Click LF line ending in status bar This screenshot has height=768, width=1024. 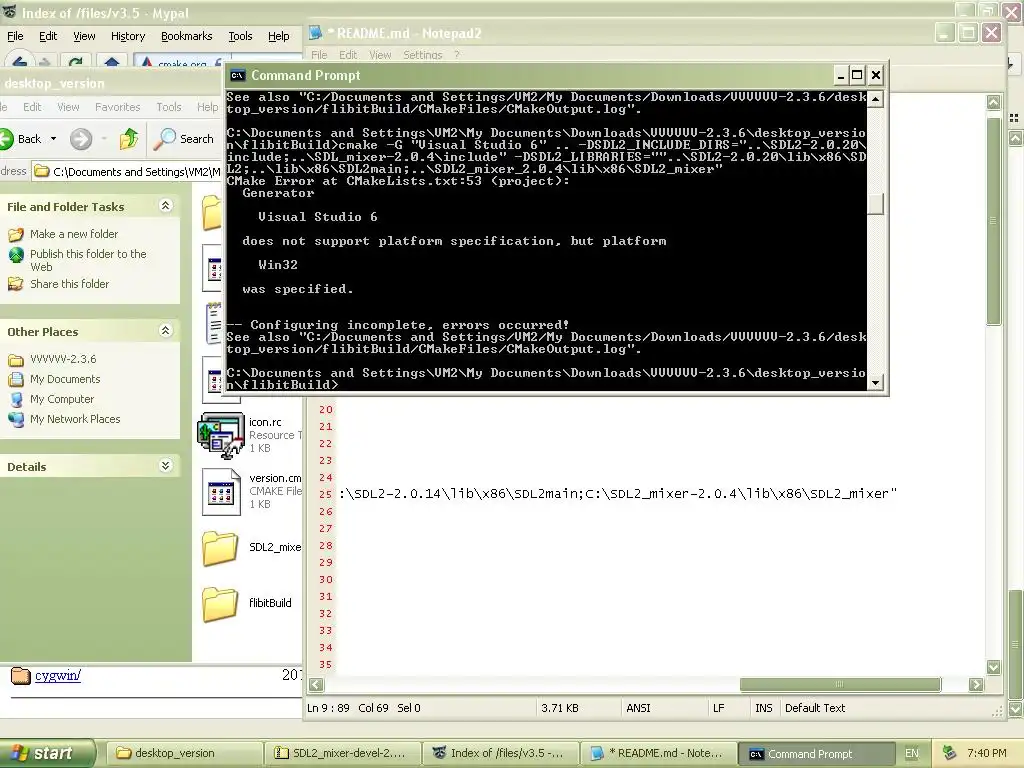click(x=718, y=708)
